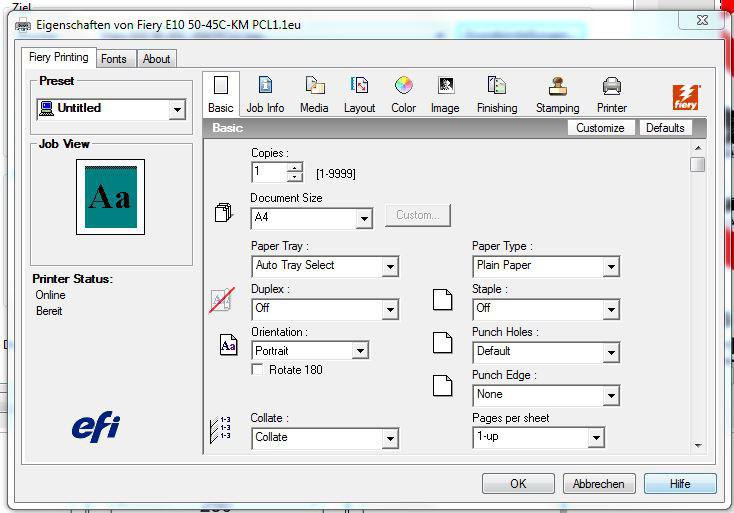
Task: Open the Layout settings icon
Action: coord(359,95)
